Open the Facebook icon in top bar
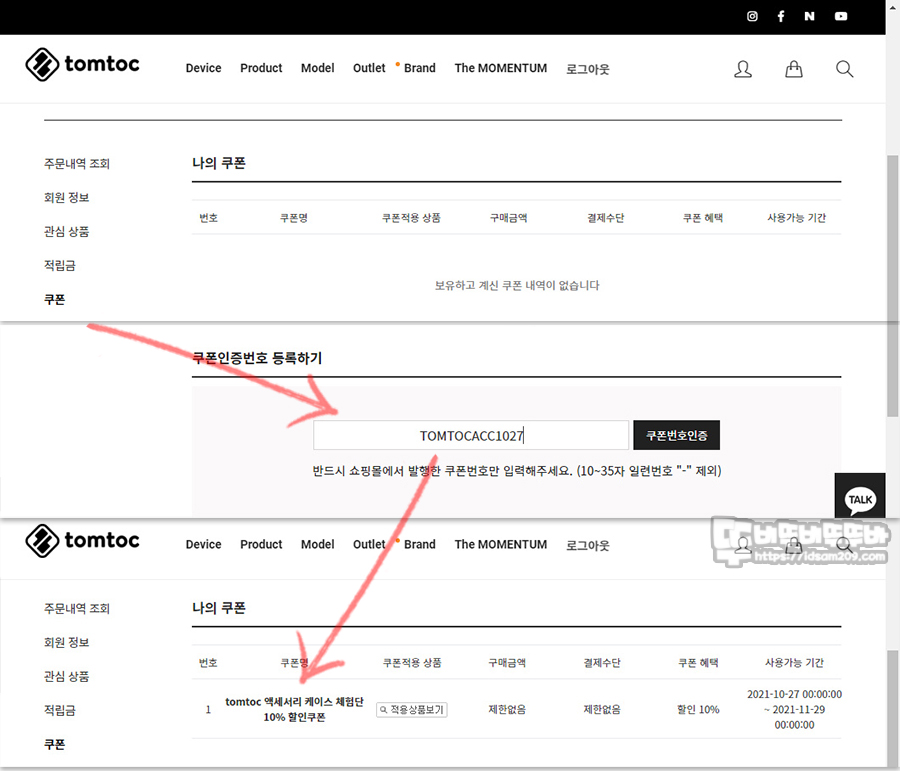Viewport: 900px width, 771px height. coord(781,16)
